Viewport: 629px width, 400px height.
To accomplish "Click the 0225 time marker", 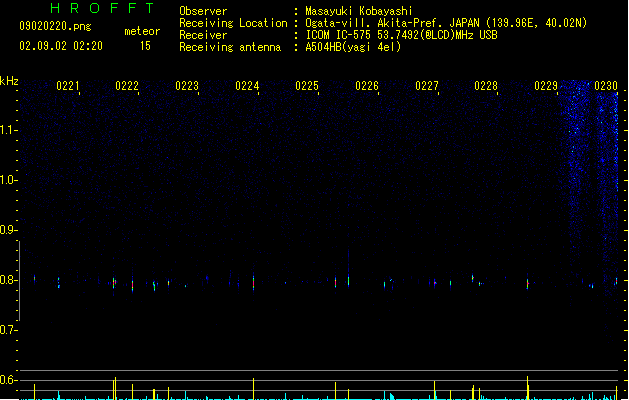I will [307, 86].
